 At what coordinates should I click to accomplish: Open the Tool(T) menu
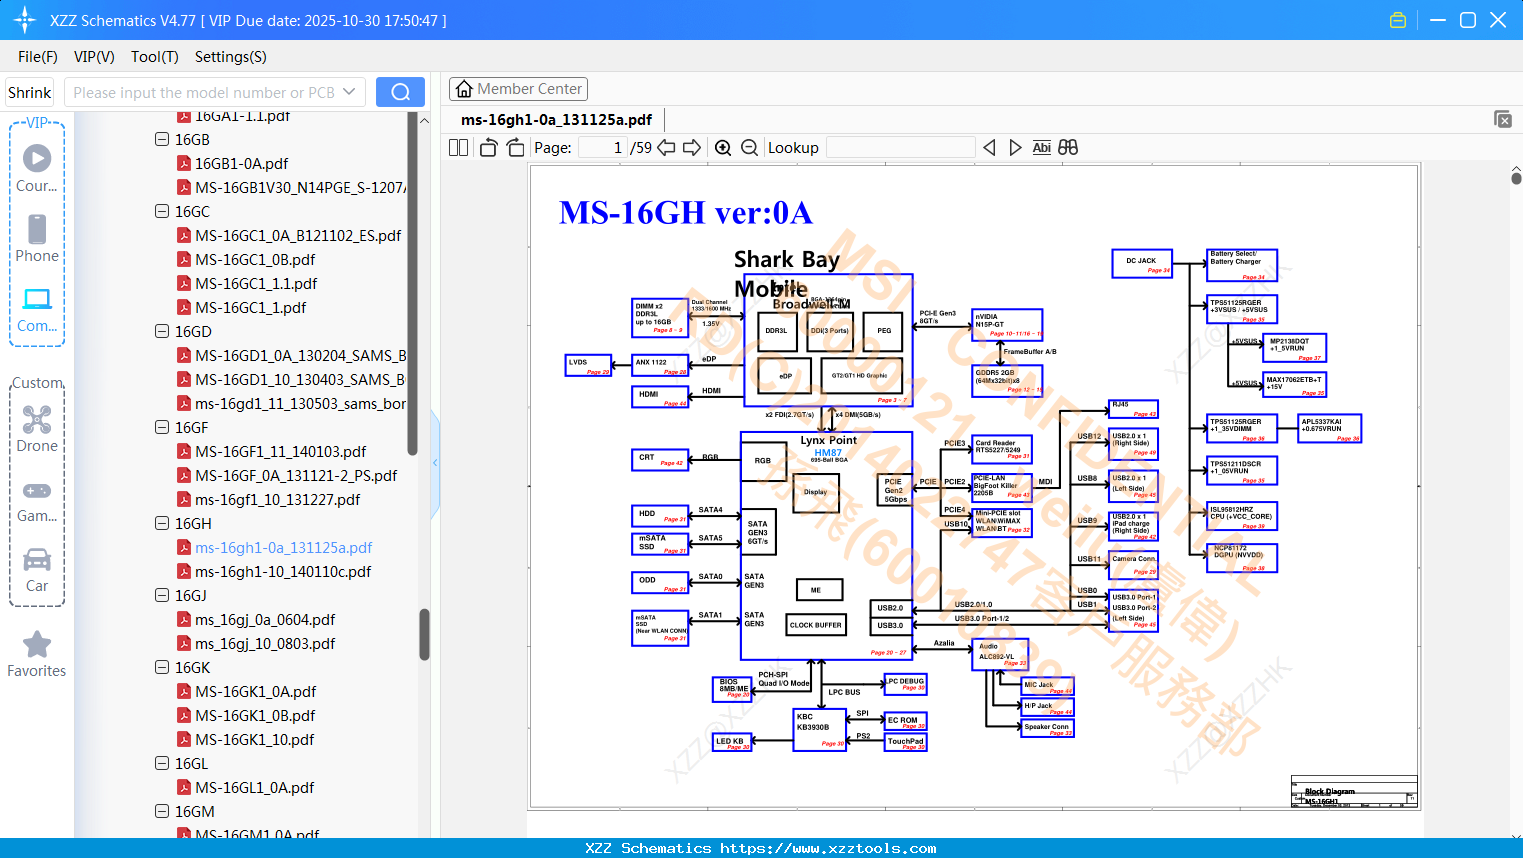point(155,57)
